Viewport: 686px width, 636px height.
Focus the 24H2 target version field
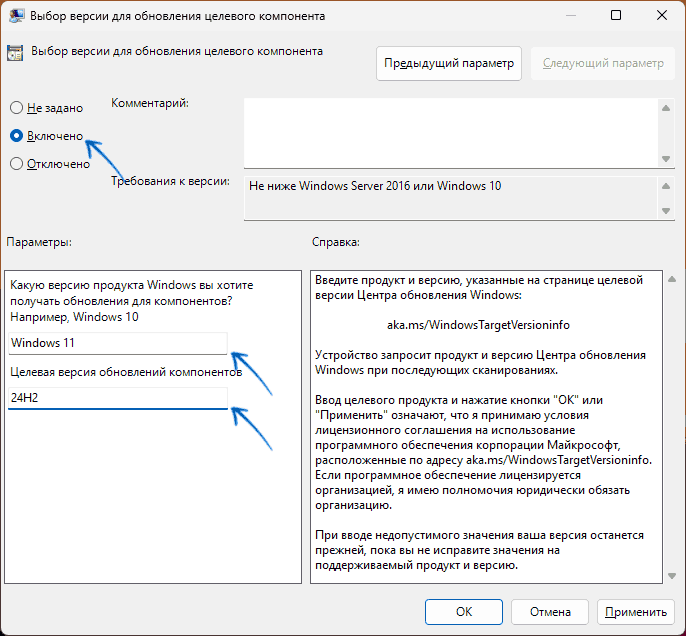(x=118, y=398)
